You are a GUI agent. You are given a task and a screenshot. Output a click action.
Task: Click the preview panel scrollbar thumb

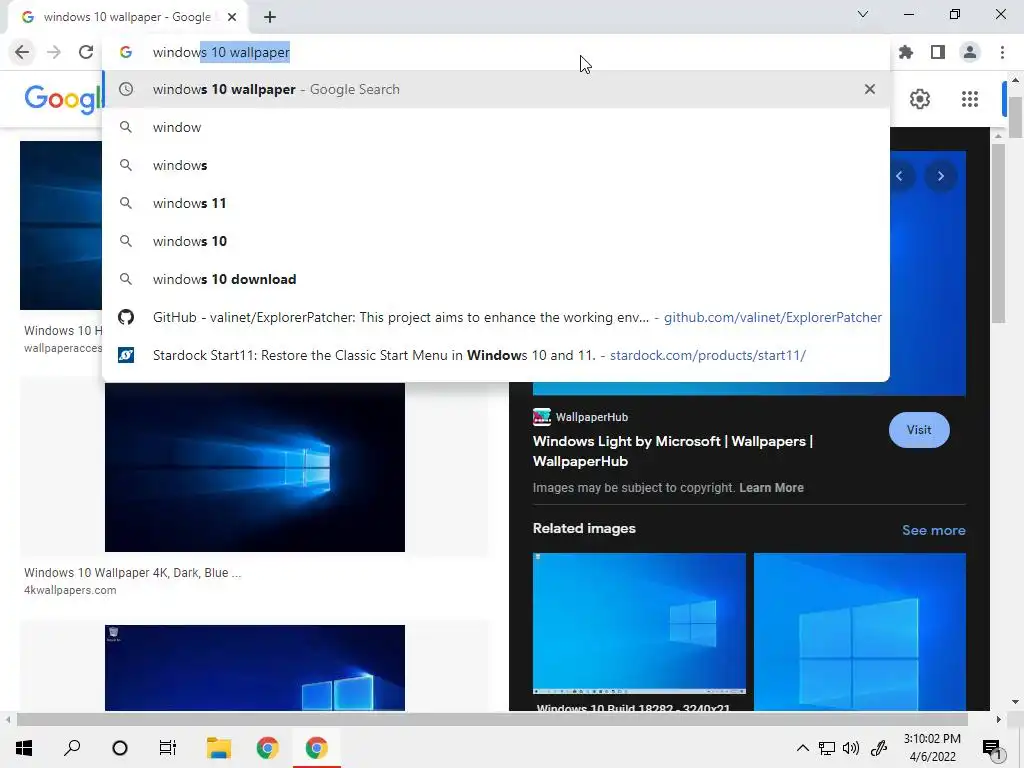coord(998,233)
